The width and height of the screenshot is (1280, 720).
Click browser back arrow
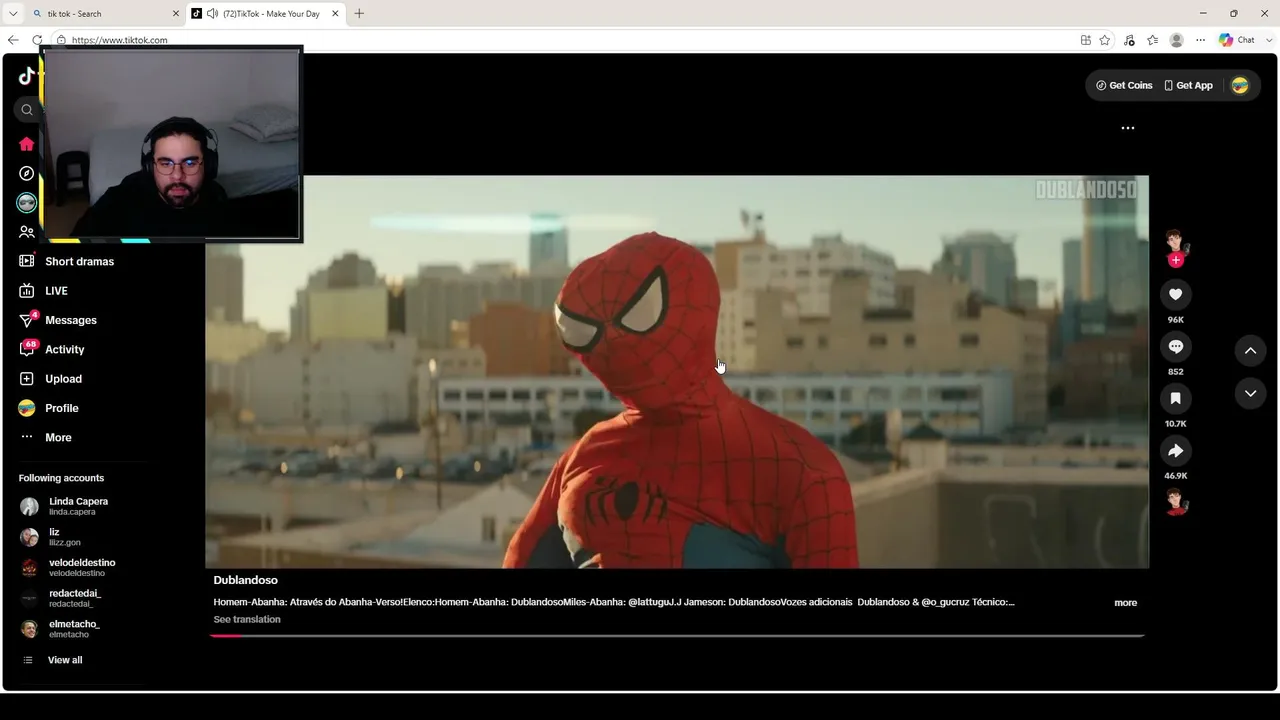[x=13, y=40]
